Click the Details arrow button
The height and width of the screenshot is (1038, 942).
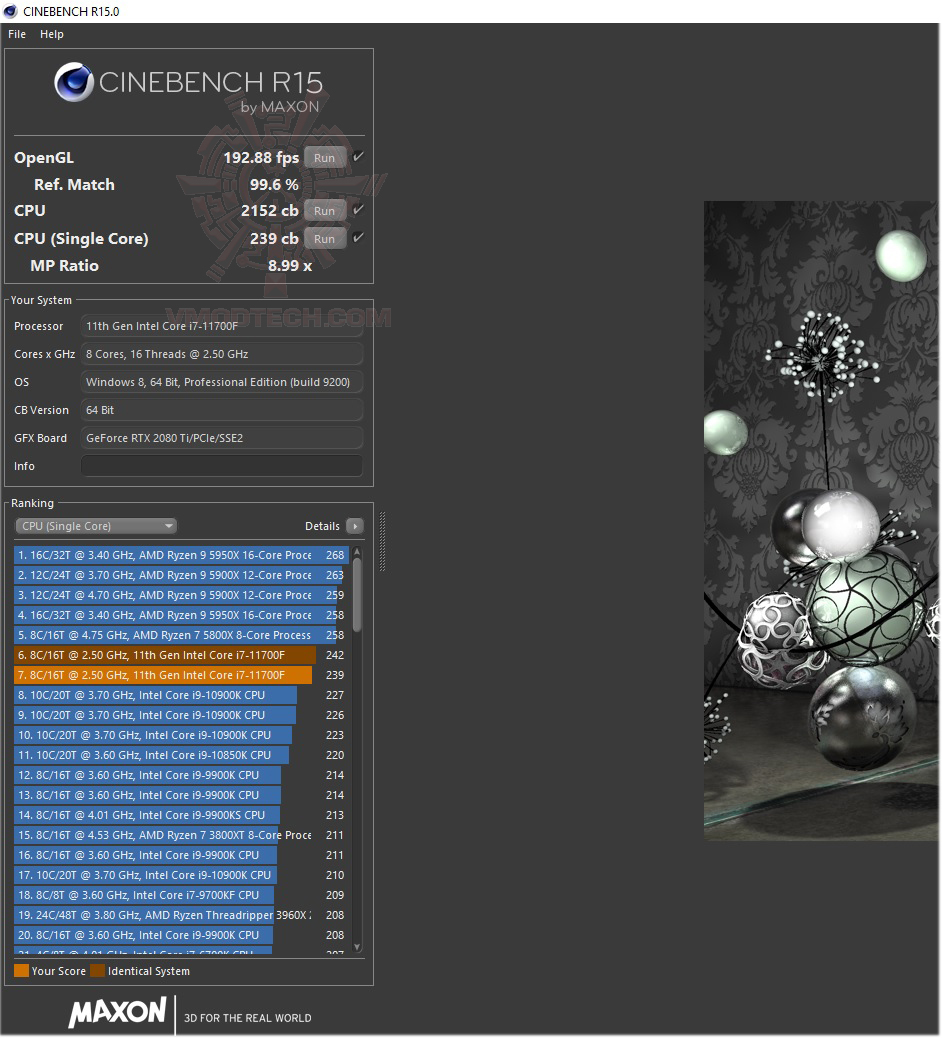[355, 526]
